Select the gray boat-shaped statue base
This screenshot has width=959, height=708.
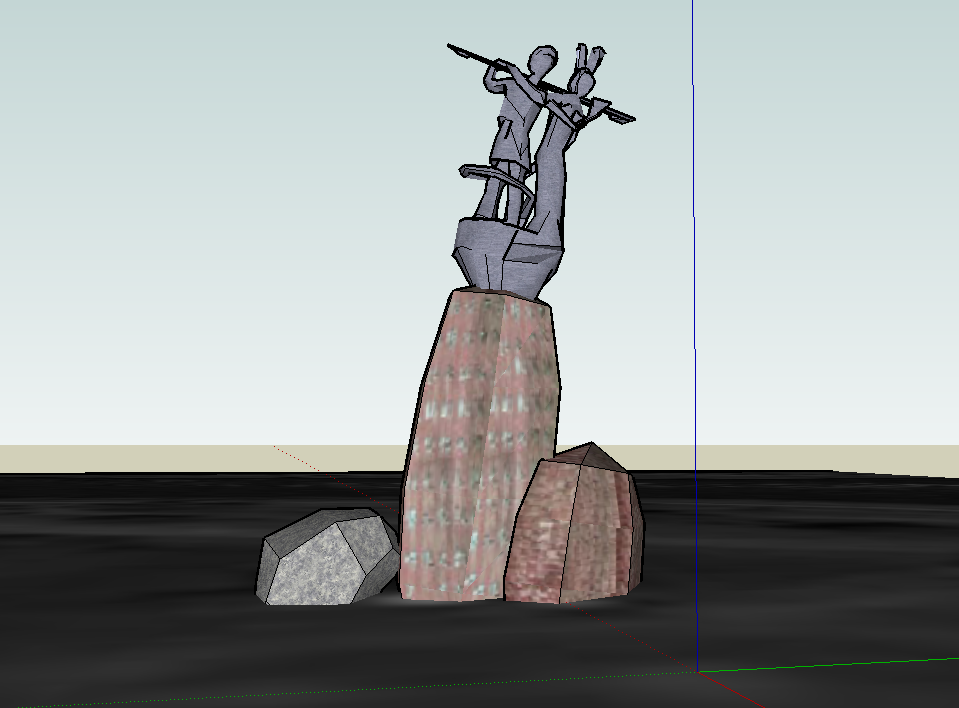pyautogui.click(x=506, y=257)
